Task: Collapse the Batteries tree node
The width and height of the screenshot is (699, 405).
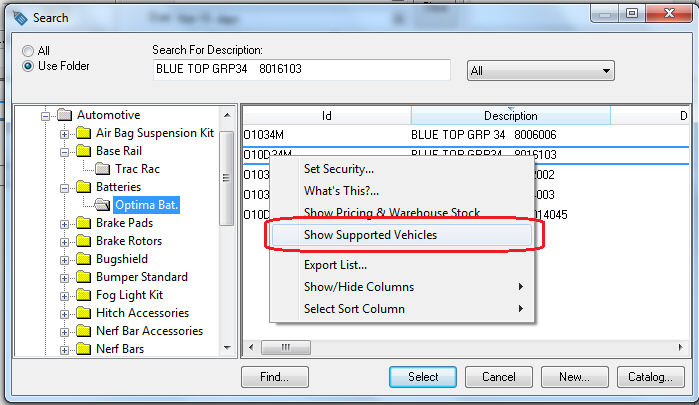Action: click(64, 188)
